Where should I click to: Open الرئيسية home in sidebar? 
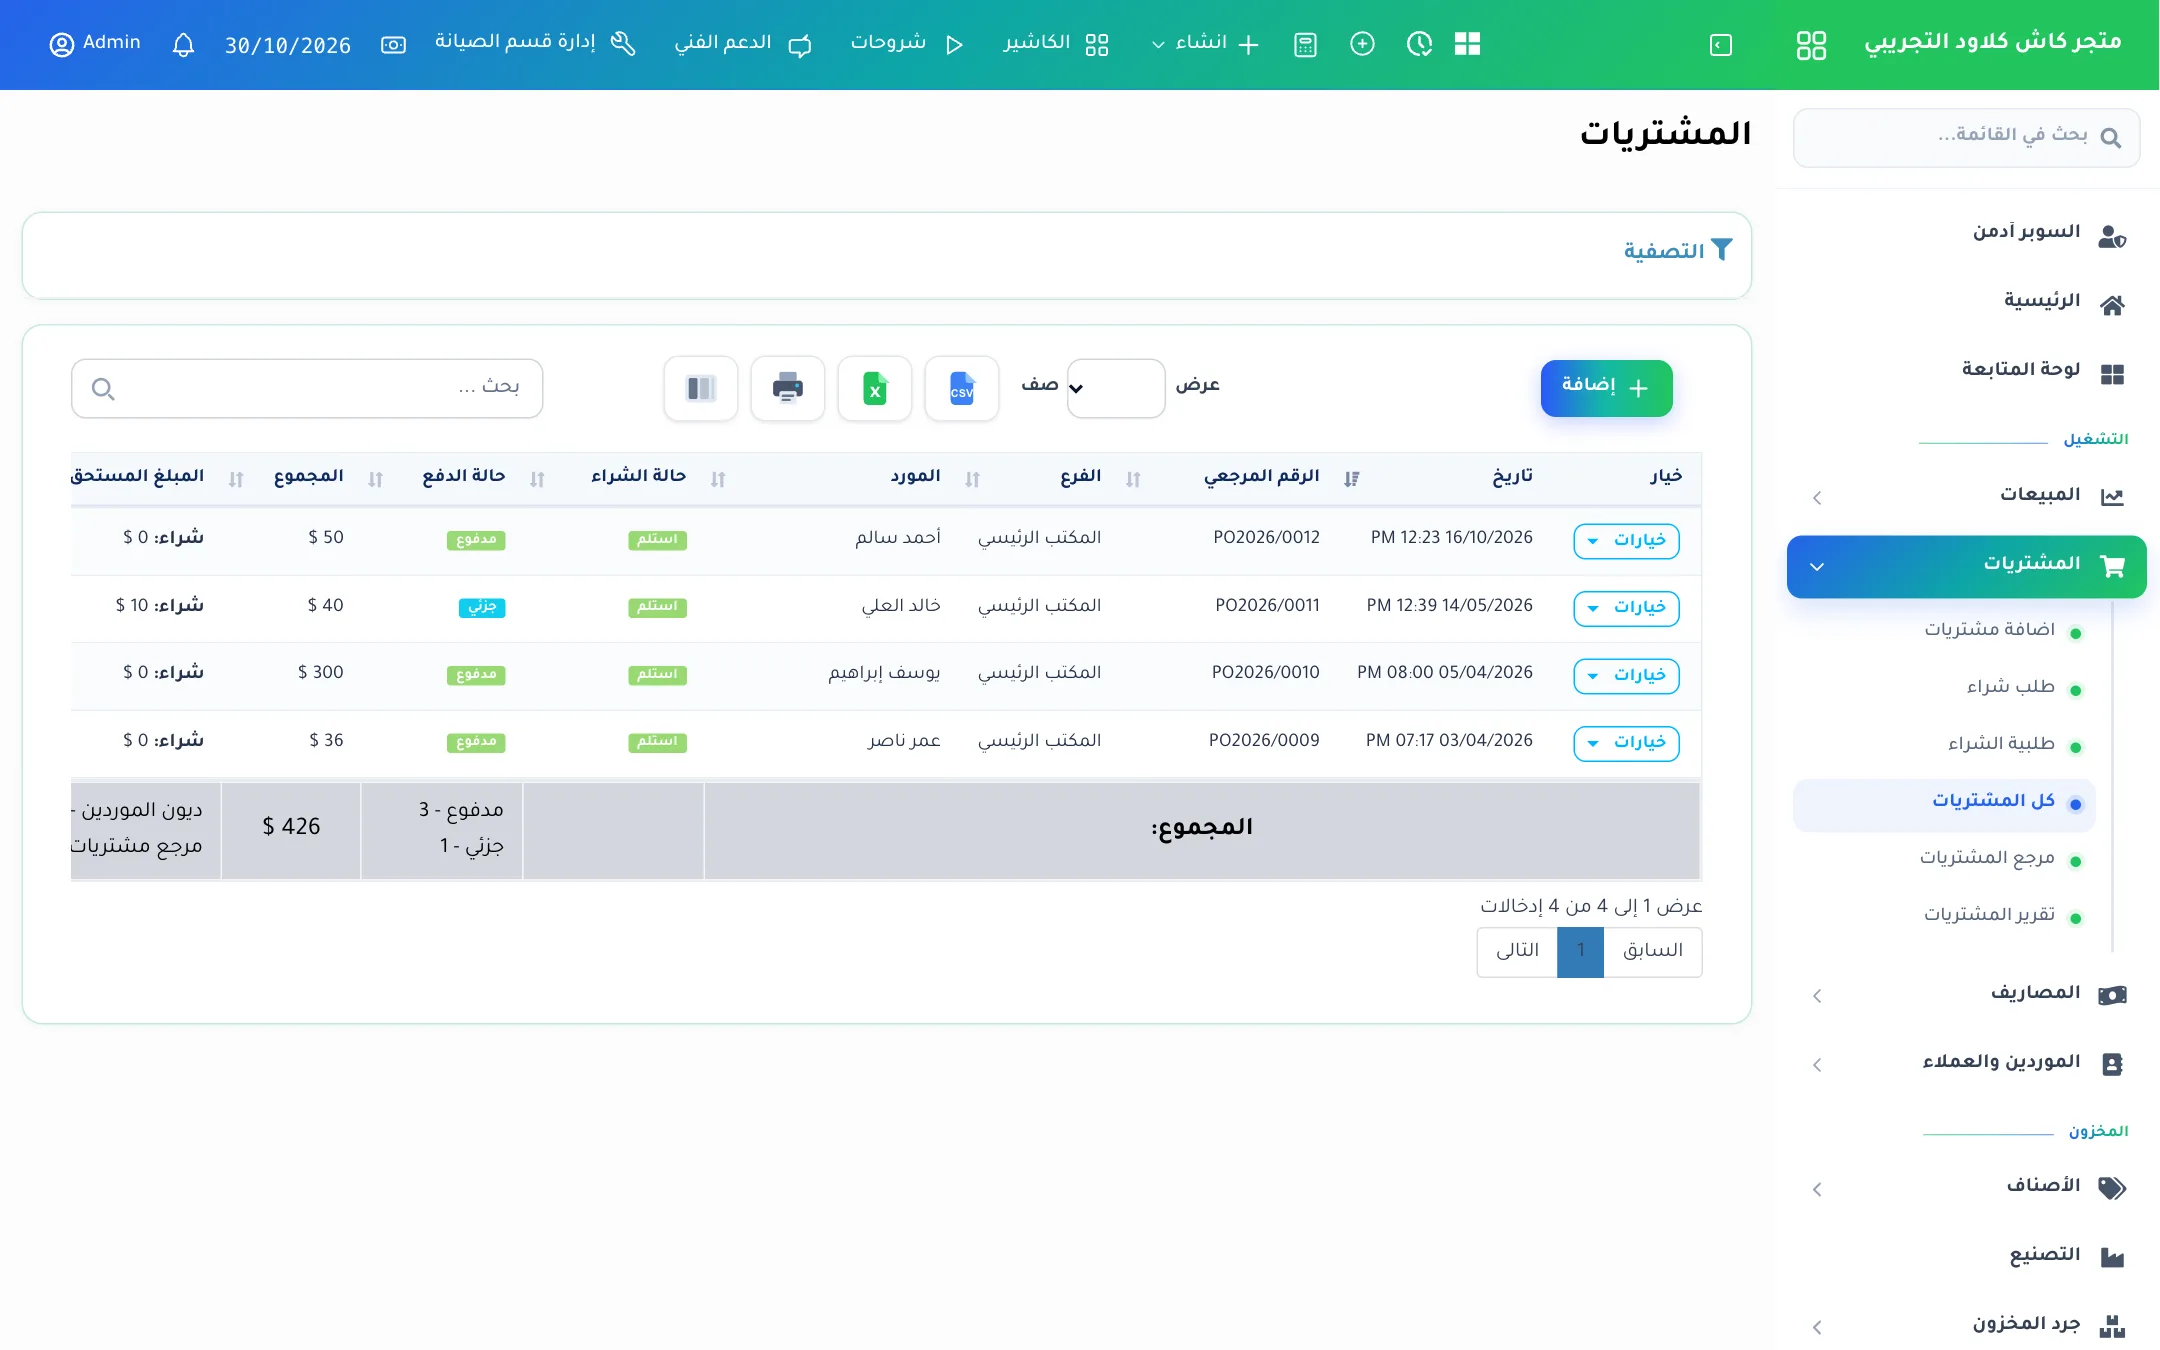click(x=1966, y=303)
